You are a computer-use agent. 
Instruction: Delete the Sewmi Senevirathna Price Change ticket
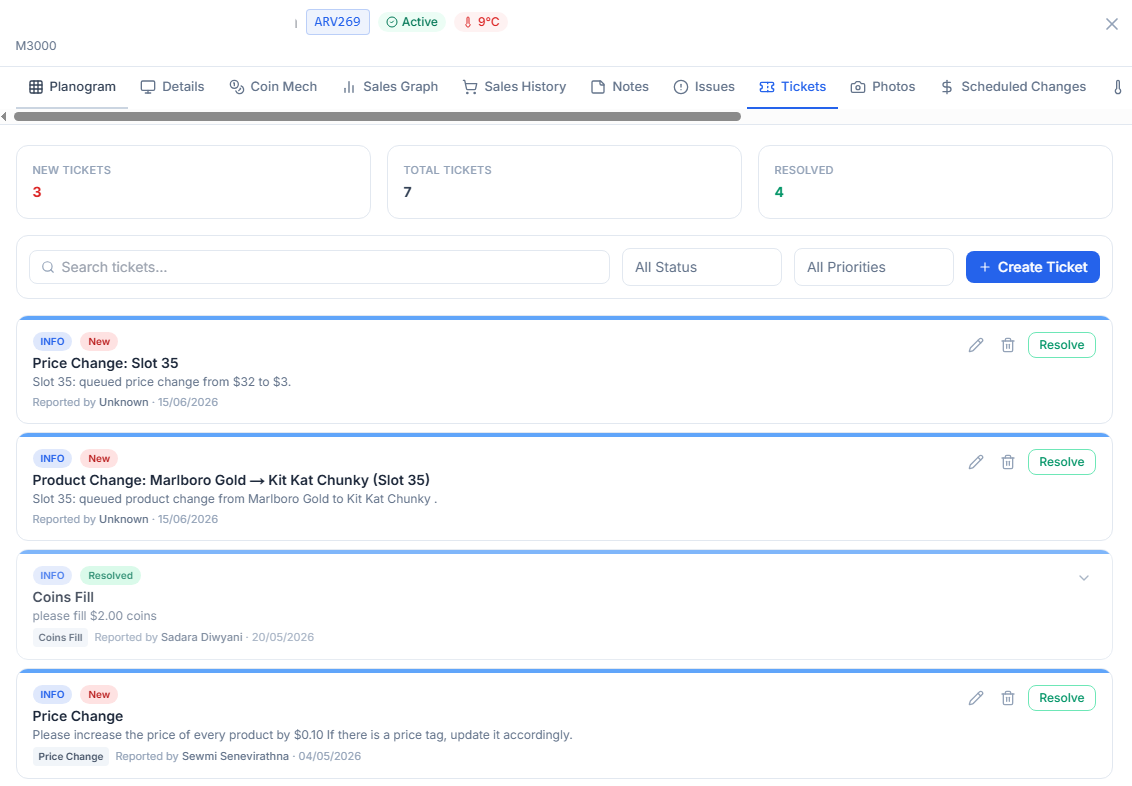[x=1008, y=698]
